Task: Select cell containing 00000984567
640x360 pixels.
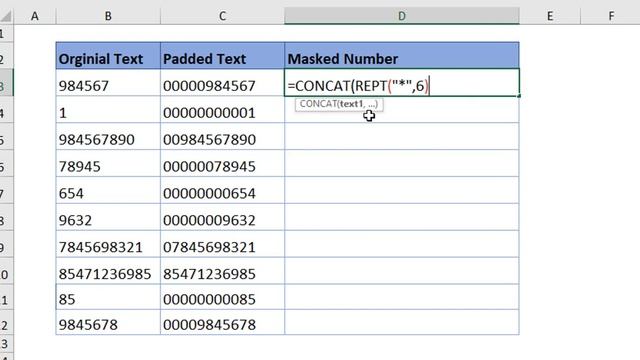Action: point(222,83)
